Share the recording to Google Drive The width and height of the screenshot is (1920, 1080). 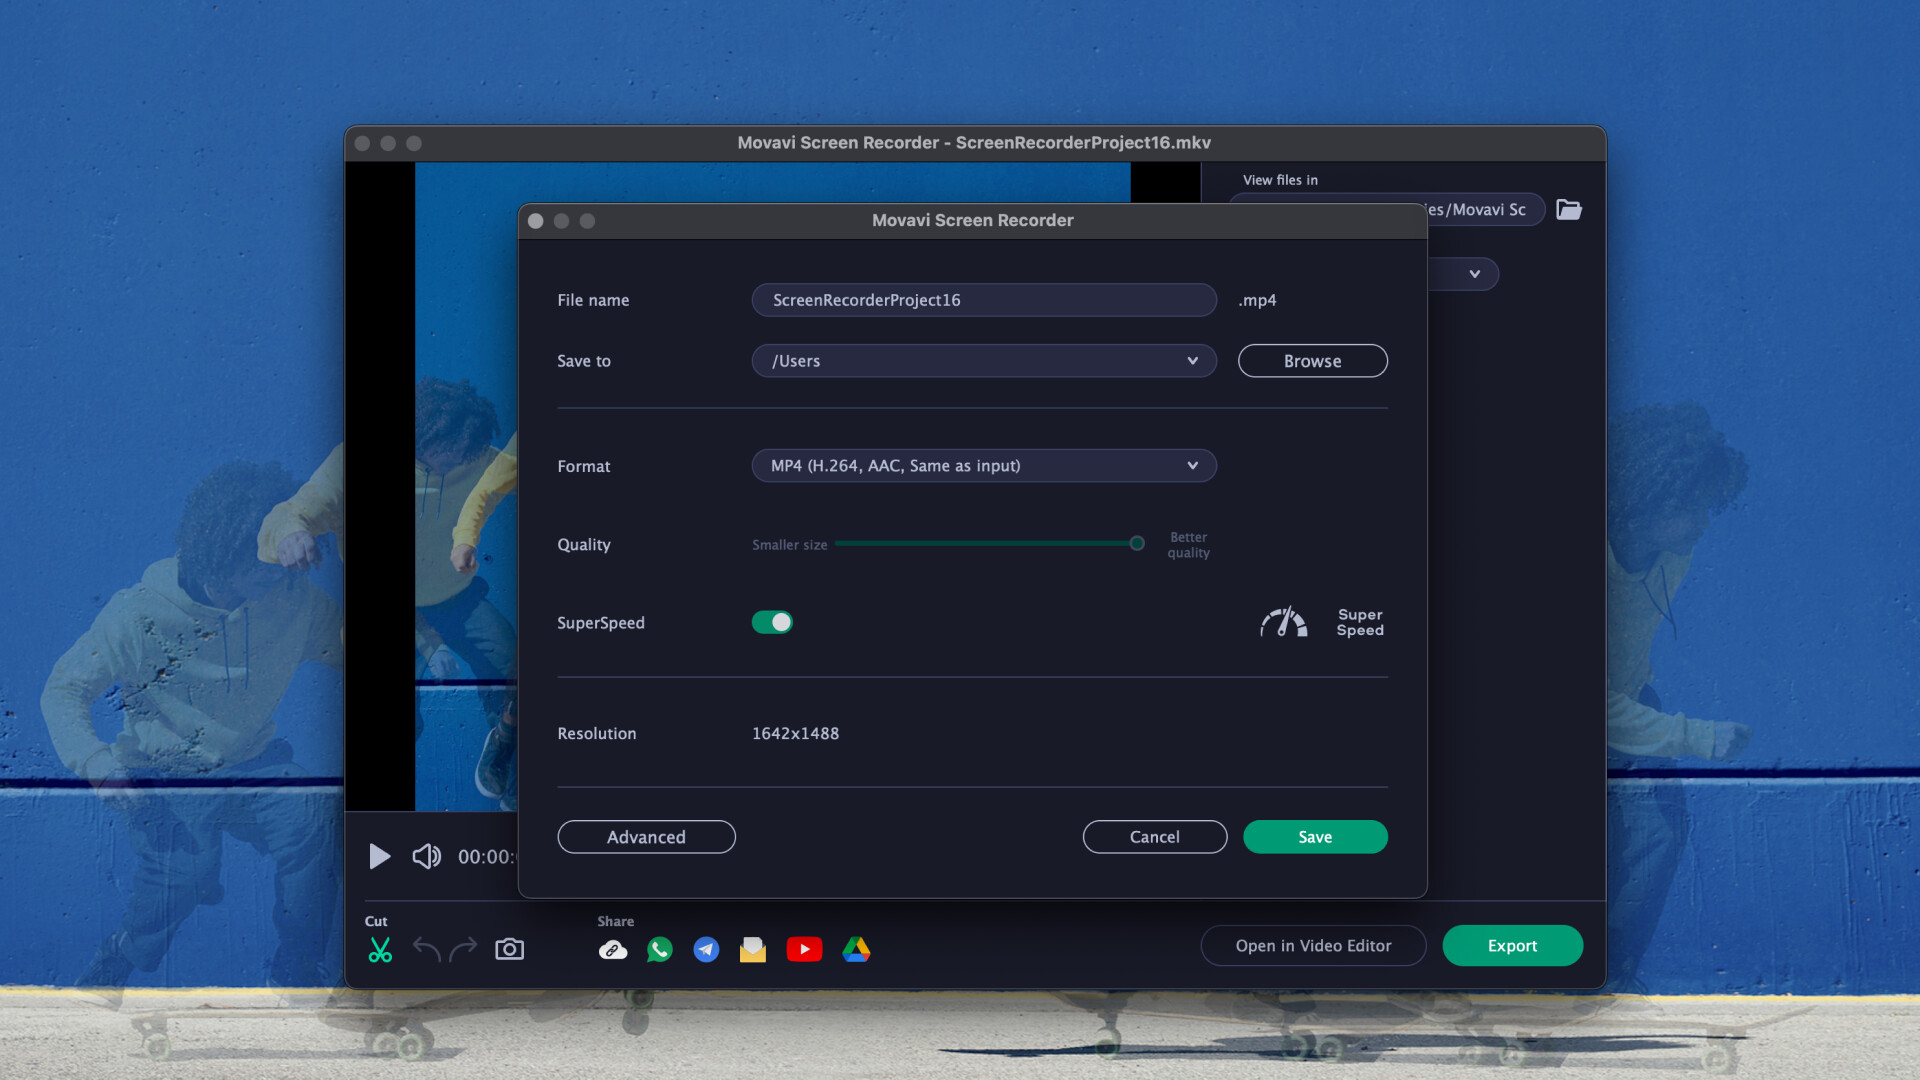(x=857, y=949)
